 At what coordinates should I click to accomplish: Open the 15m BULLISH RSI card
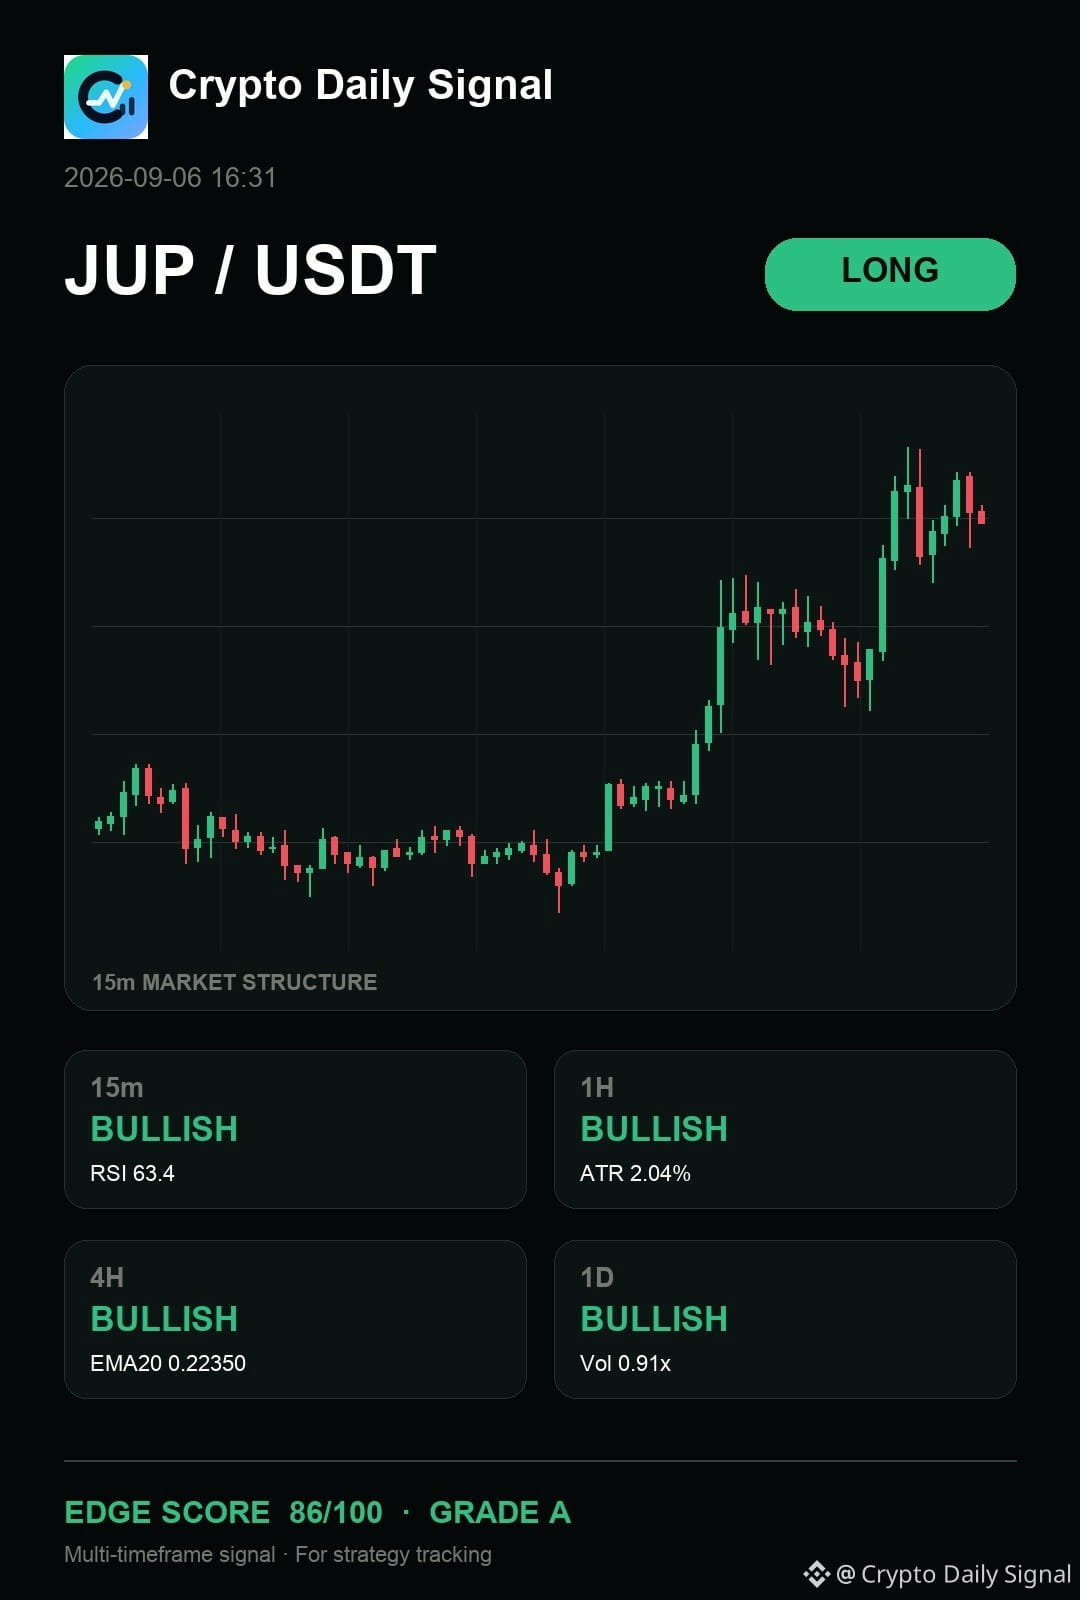tap(295, 1129)
